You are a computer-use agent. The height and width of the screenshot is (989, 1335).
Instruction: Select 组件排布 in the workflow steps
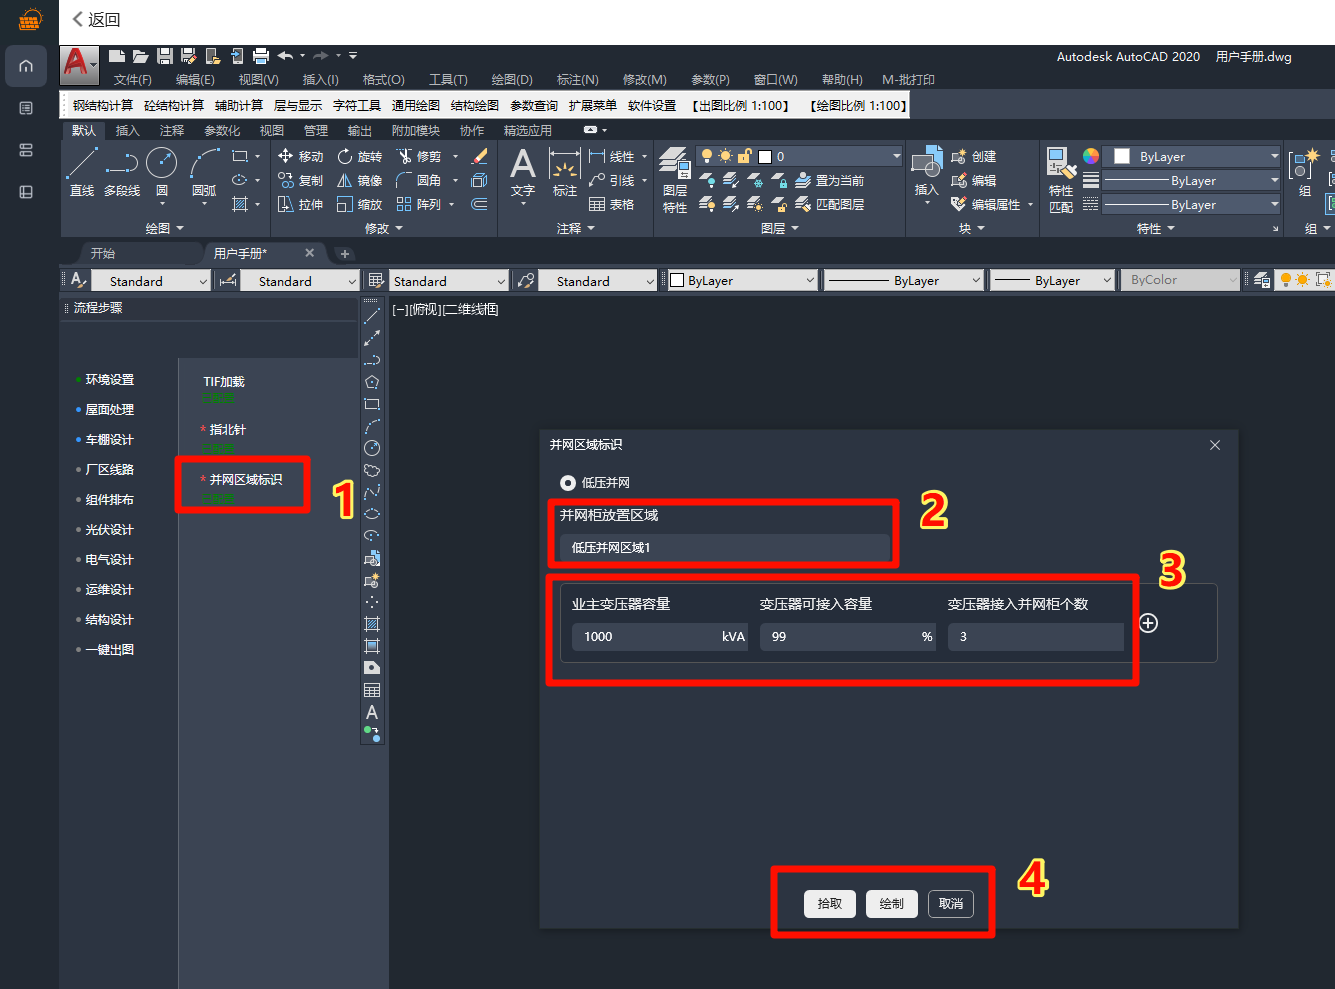coord(109,500)
